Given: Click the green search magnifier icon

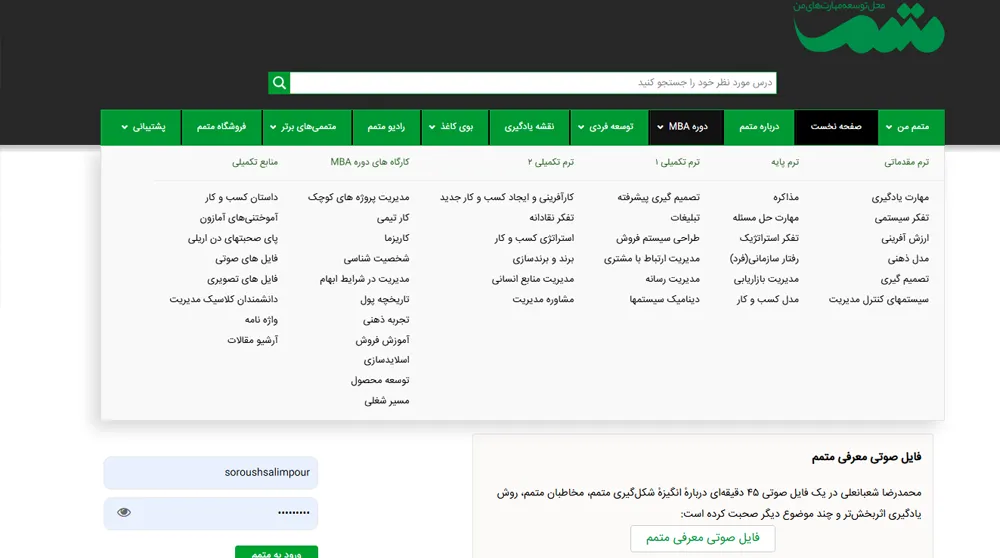Looking at the screenshot, I should [279, 83].
